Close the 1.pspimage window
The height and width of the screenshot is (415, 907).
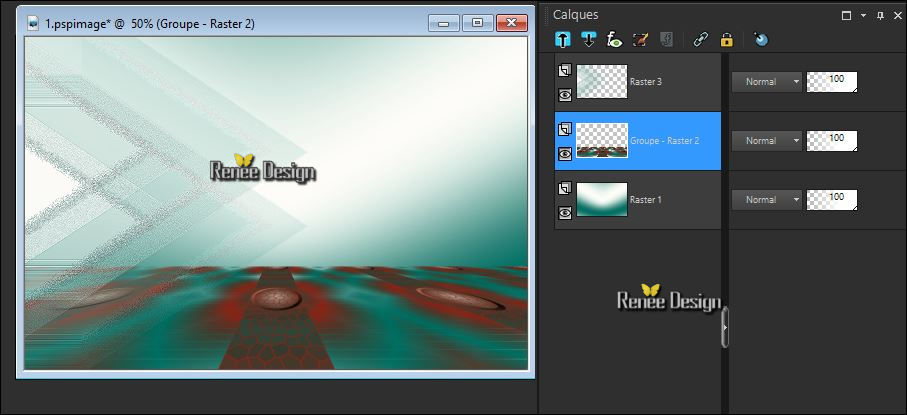tap(511, 23)
